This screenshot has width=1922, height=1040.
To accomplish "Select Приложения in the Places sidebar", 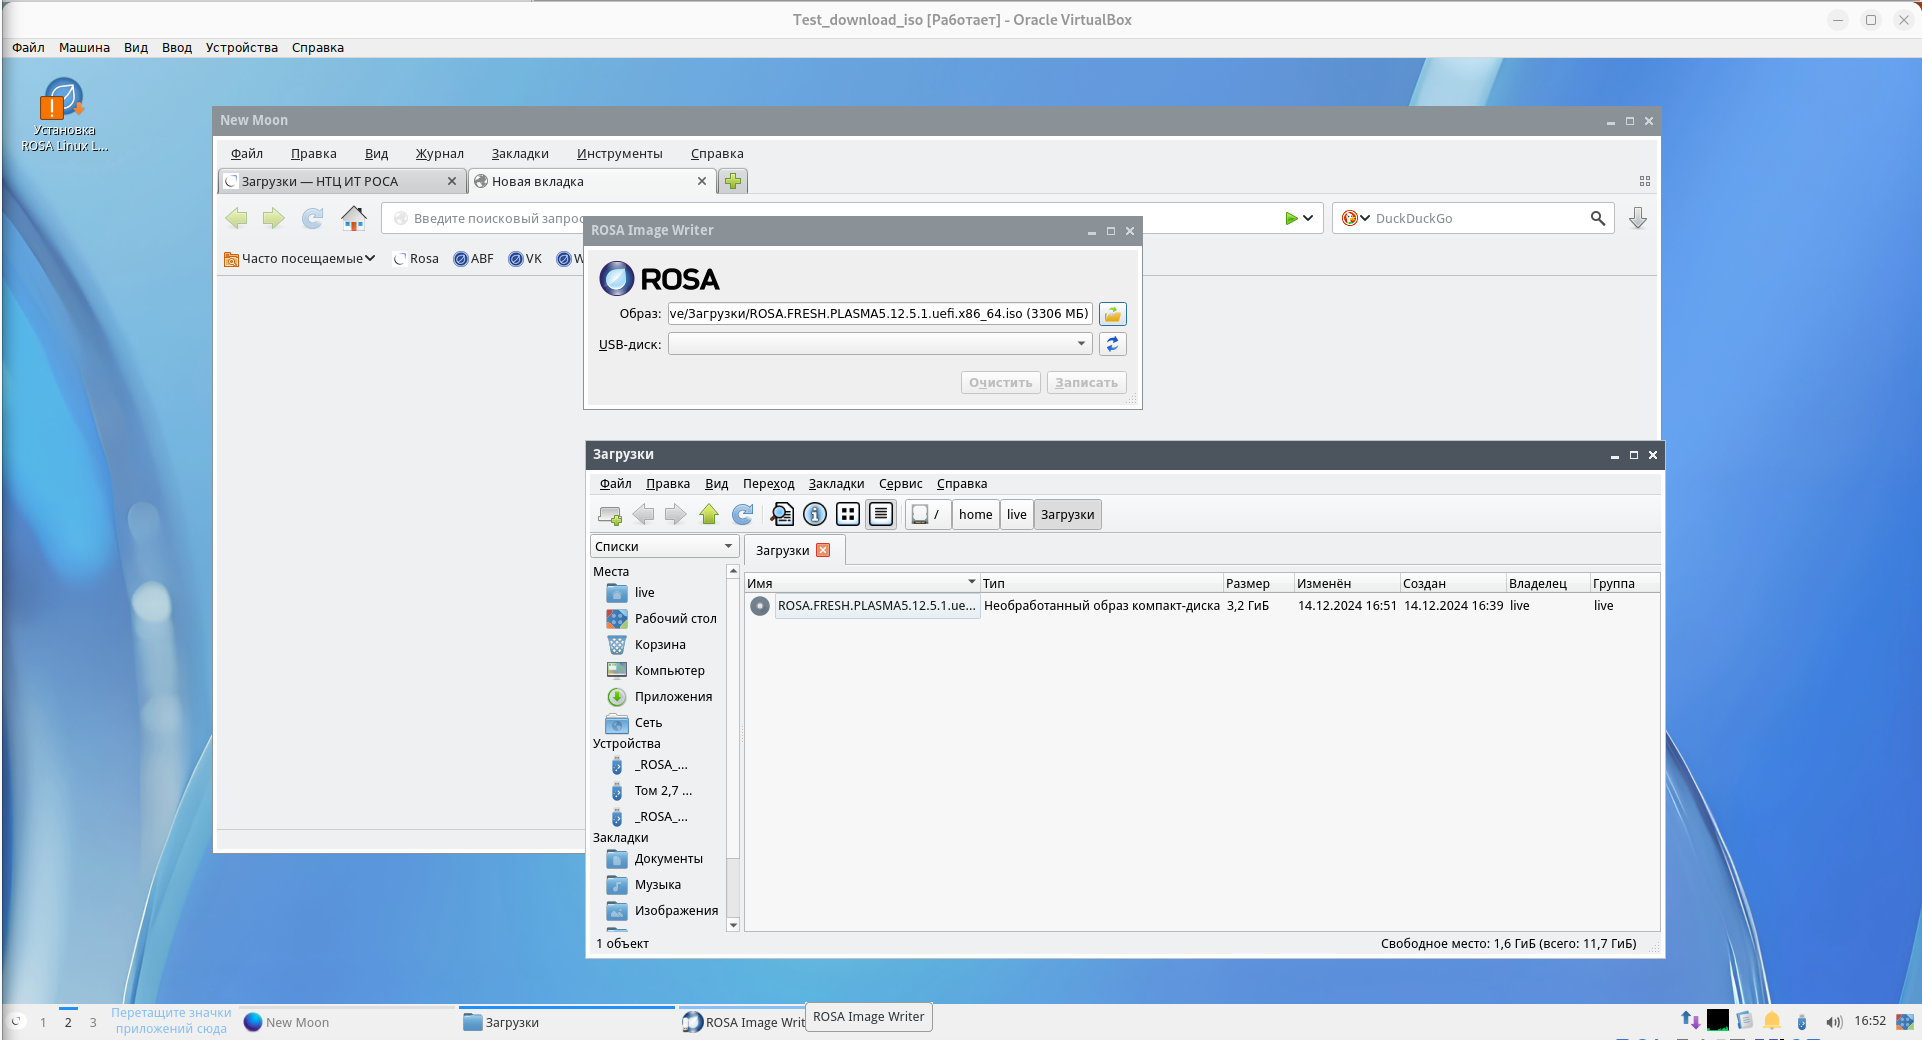I will click(x=660, y=697).
